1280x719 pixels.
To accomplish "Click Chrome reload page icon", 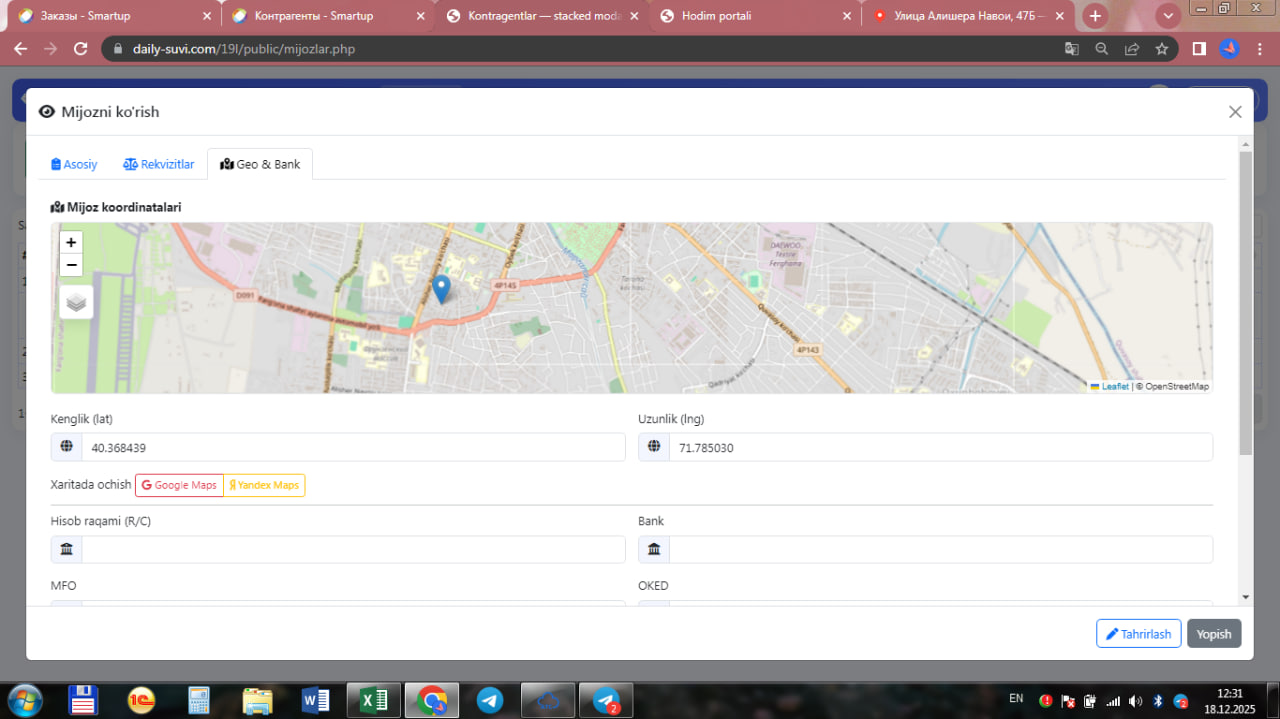I will pyautogui.click(x=81, y=48).
